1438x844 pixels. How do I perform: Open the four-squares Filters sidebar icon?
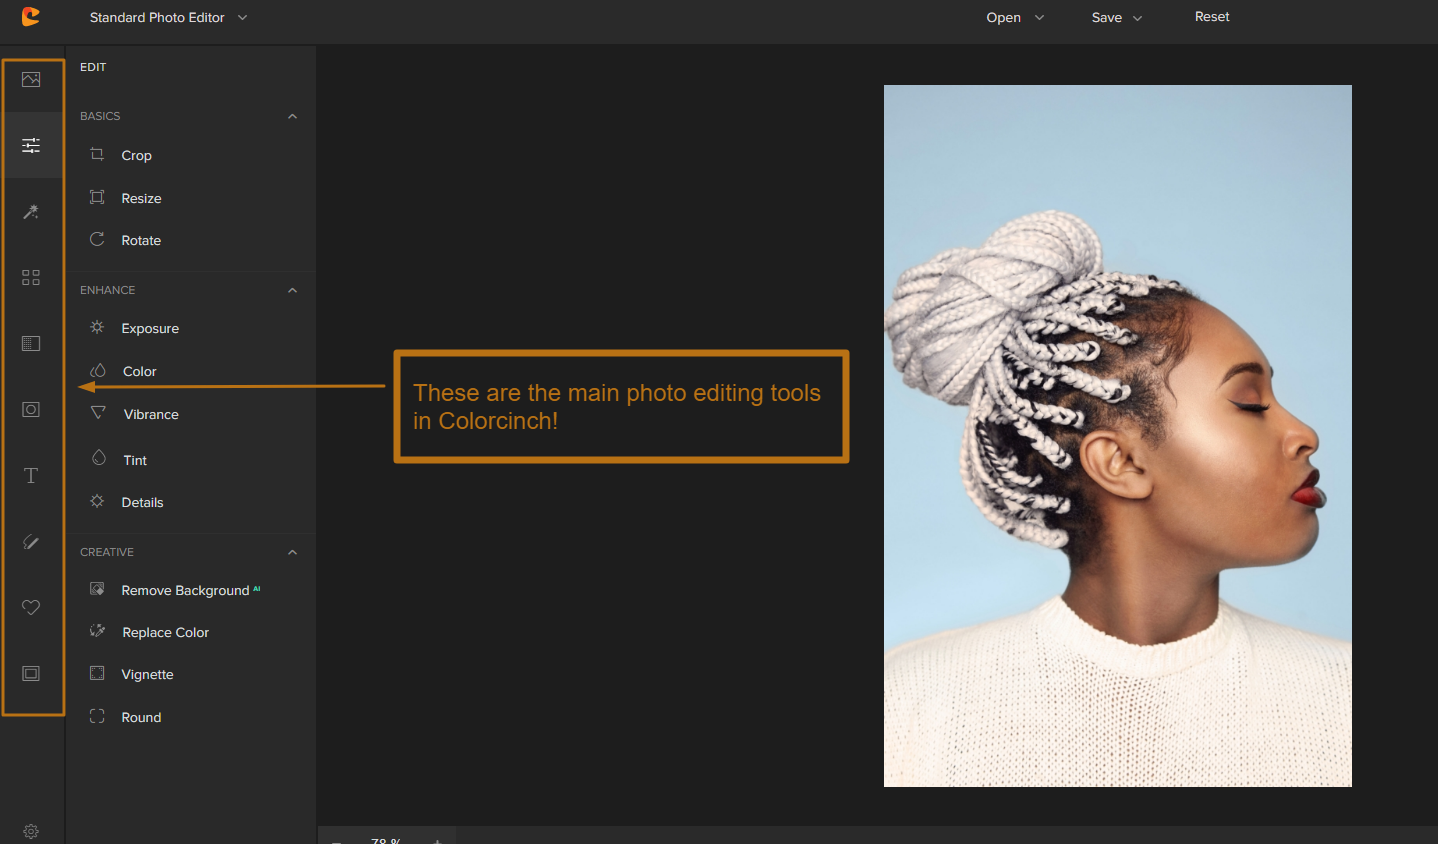coord(31,278)
